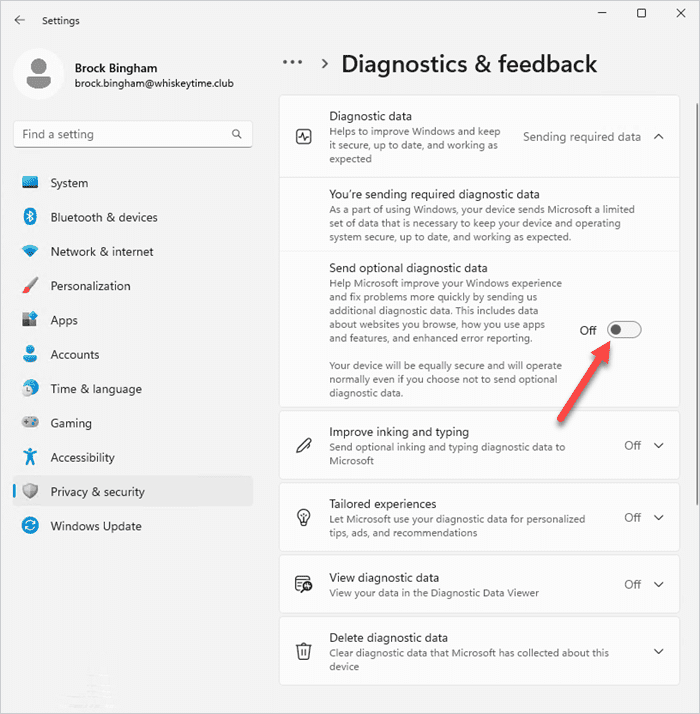Click Off status on Tailored experiences row

point(633,518)
